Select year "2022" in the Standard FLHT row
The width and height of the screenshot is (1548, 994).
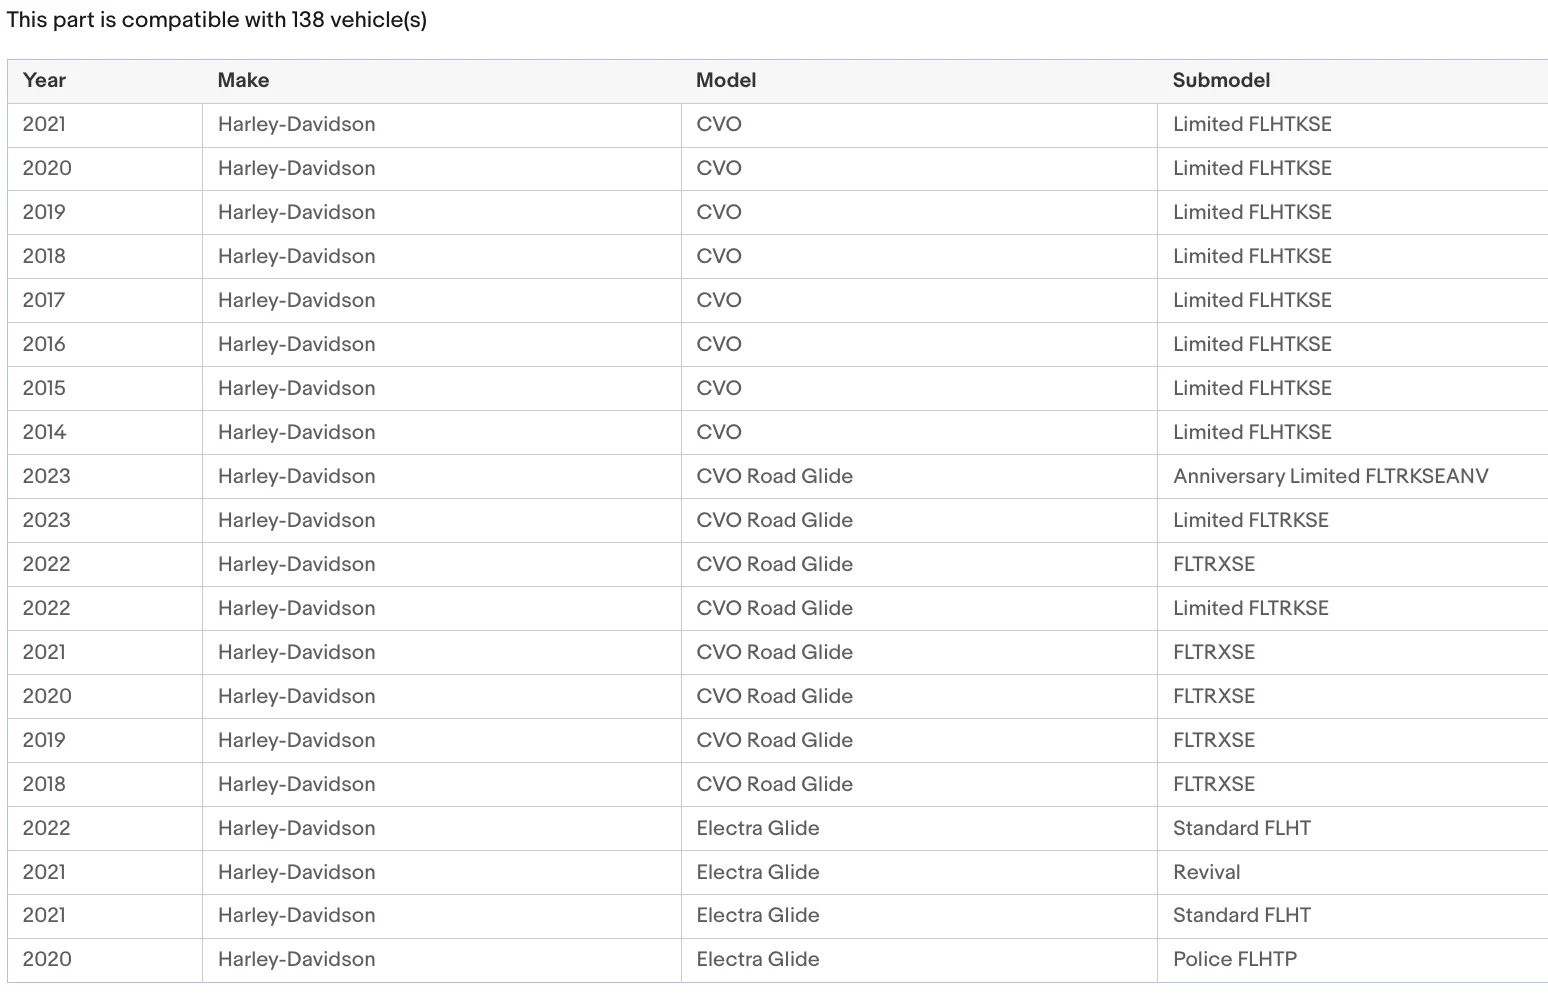46,828
